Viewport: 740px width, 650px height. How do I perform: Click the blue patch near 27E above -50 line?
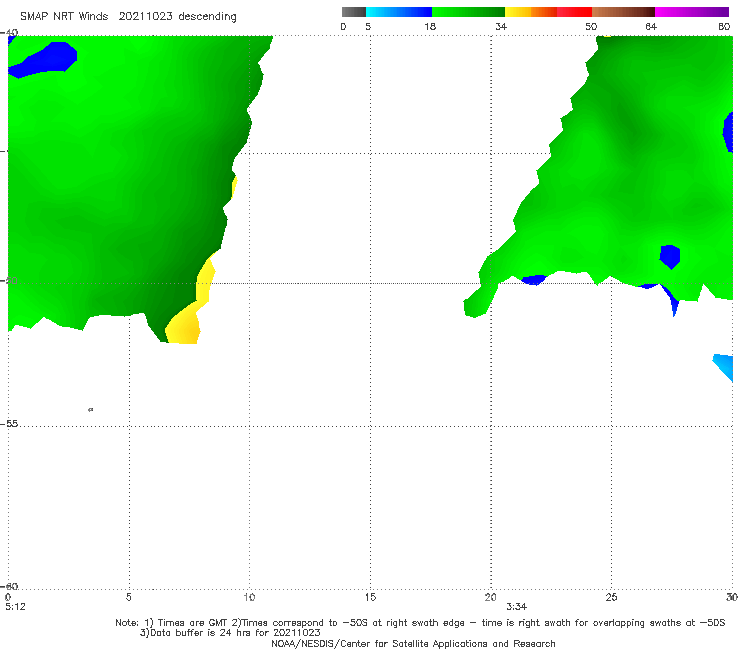[670, 257]
